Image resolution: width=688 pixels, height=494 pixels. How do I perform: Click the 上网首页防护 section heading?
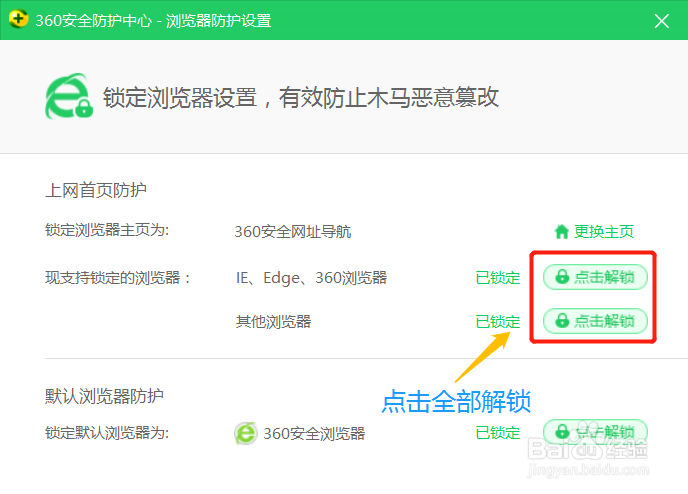[x=96, y=190]
